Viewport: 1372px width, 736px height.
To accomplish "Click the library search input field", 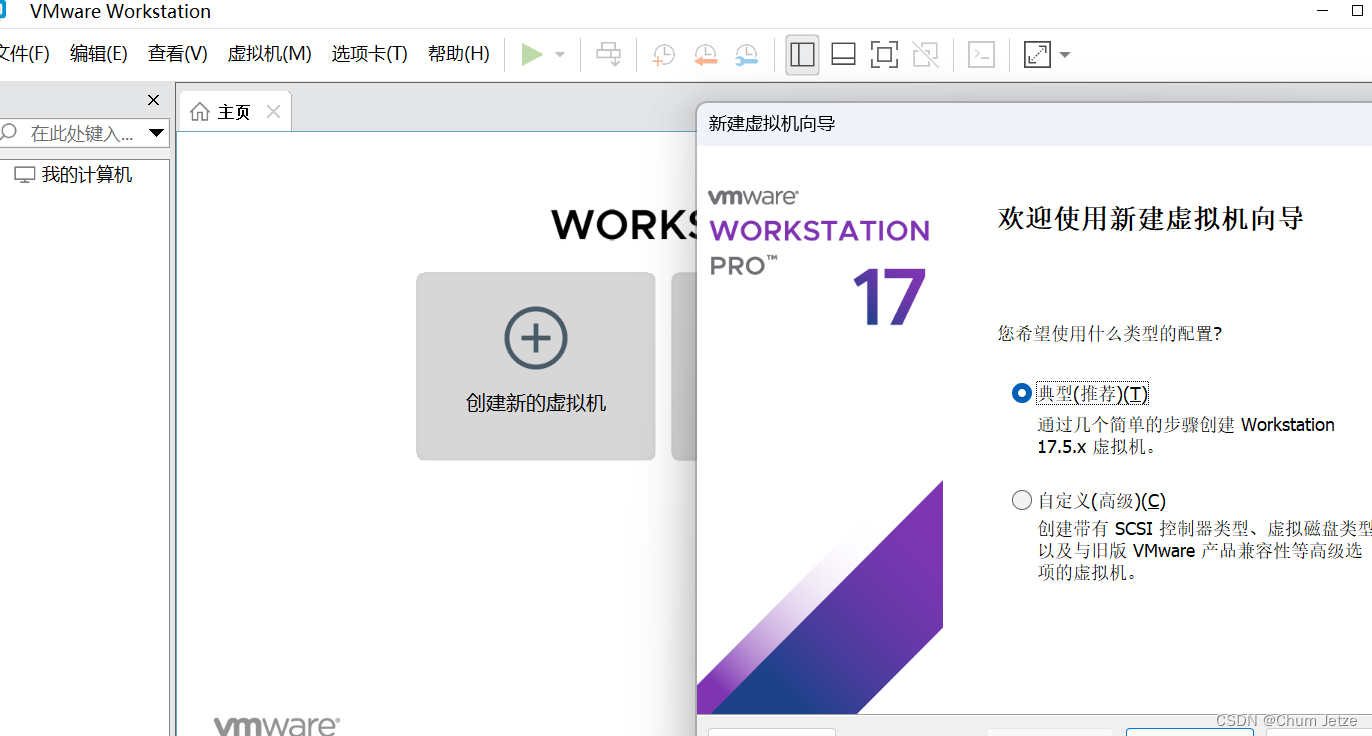I will pyautogui.click(x=83, y=133).
